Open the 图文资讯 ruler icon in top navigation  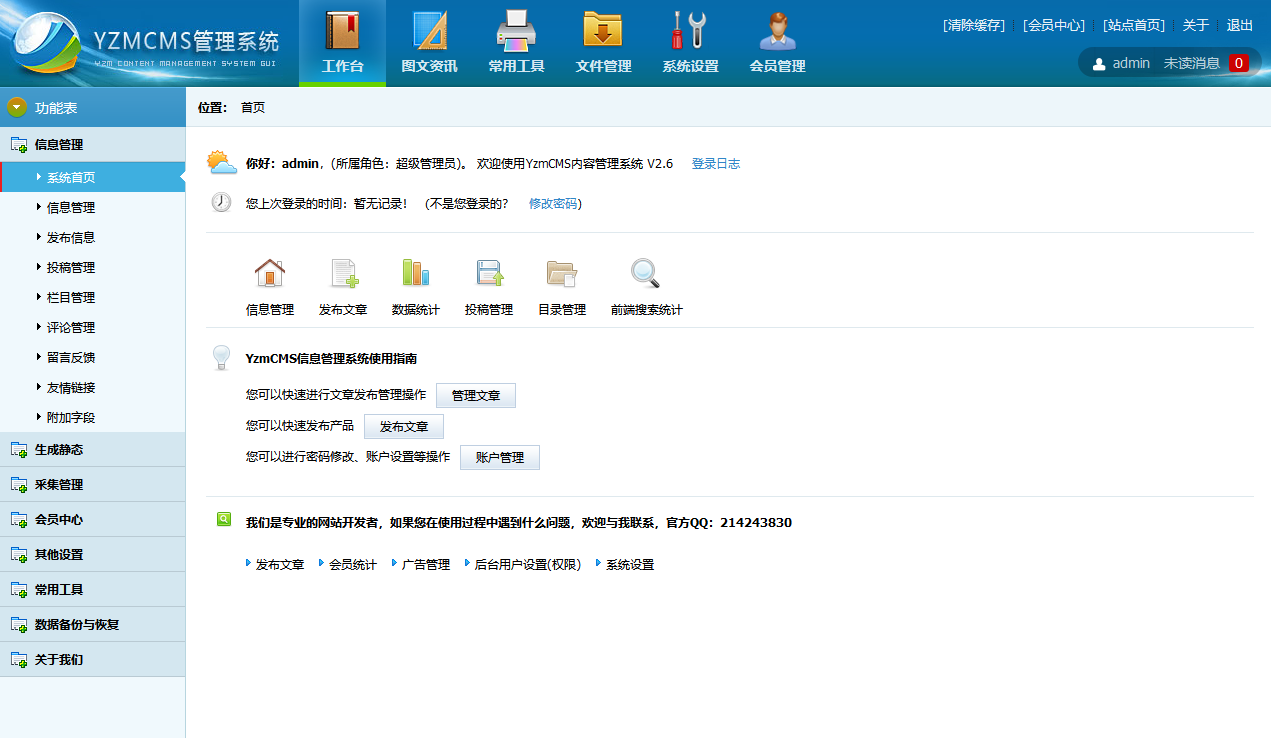click(429, 31)
